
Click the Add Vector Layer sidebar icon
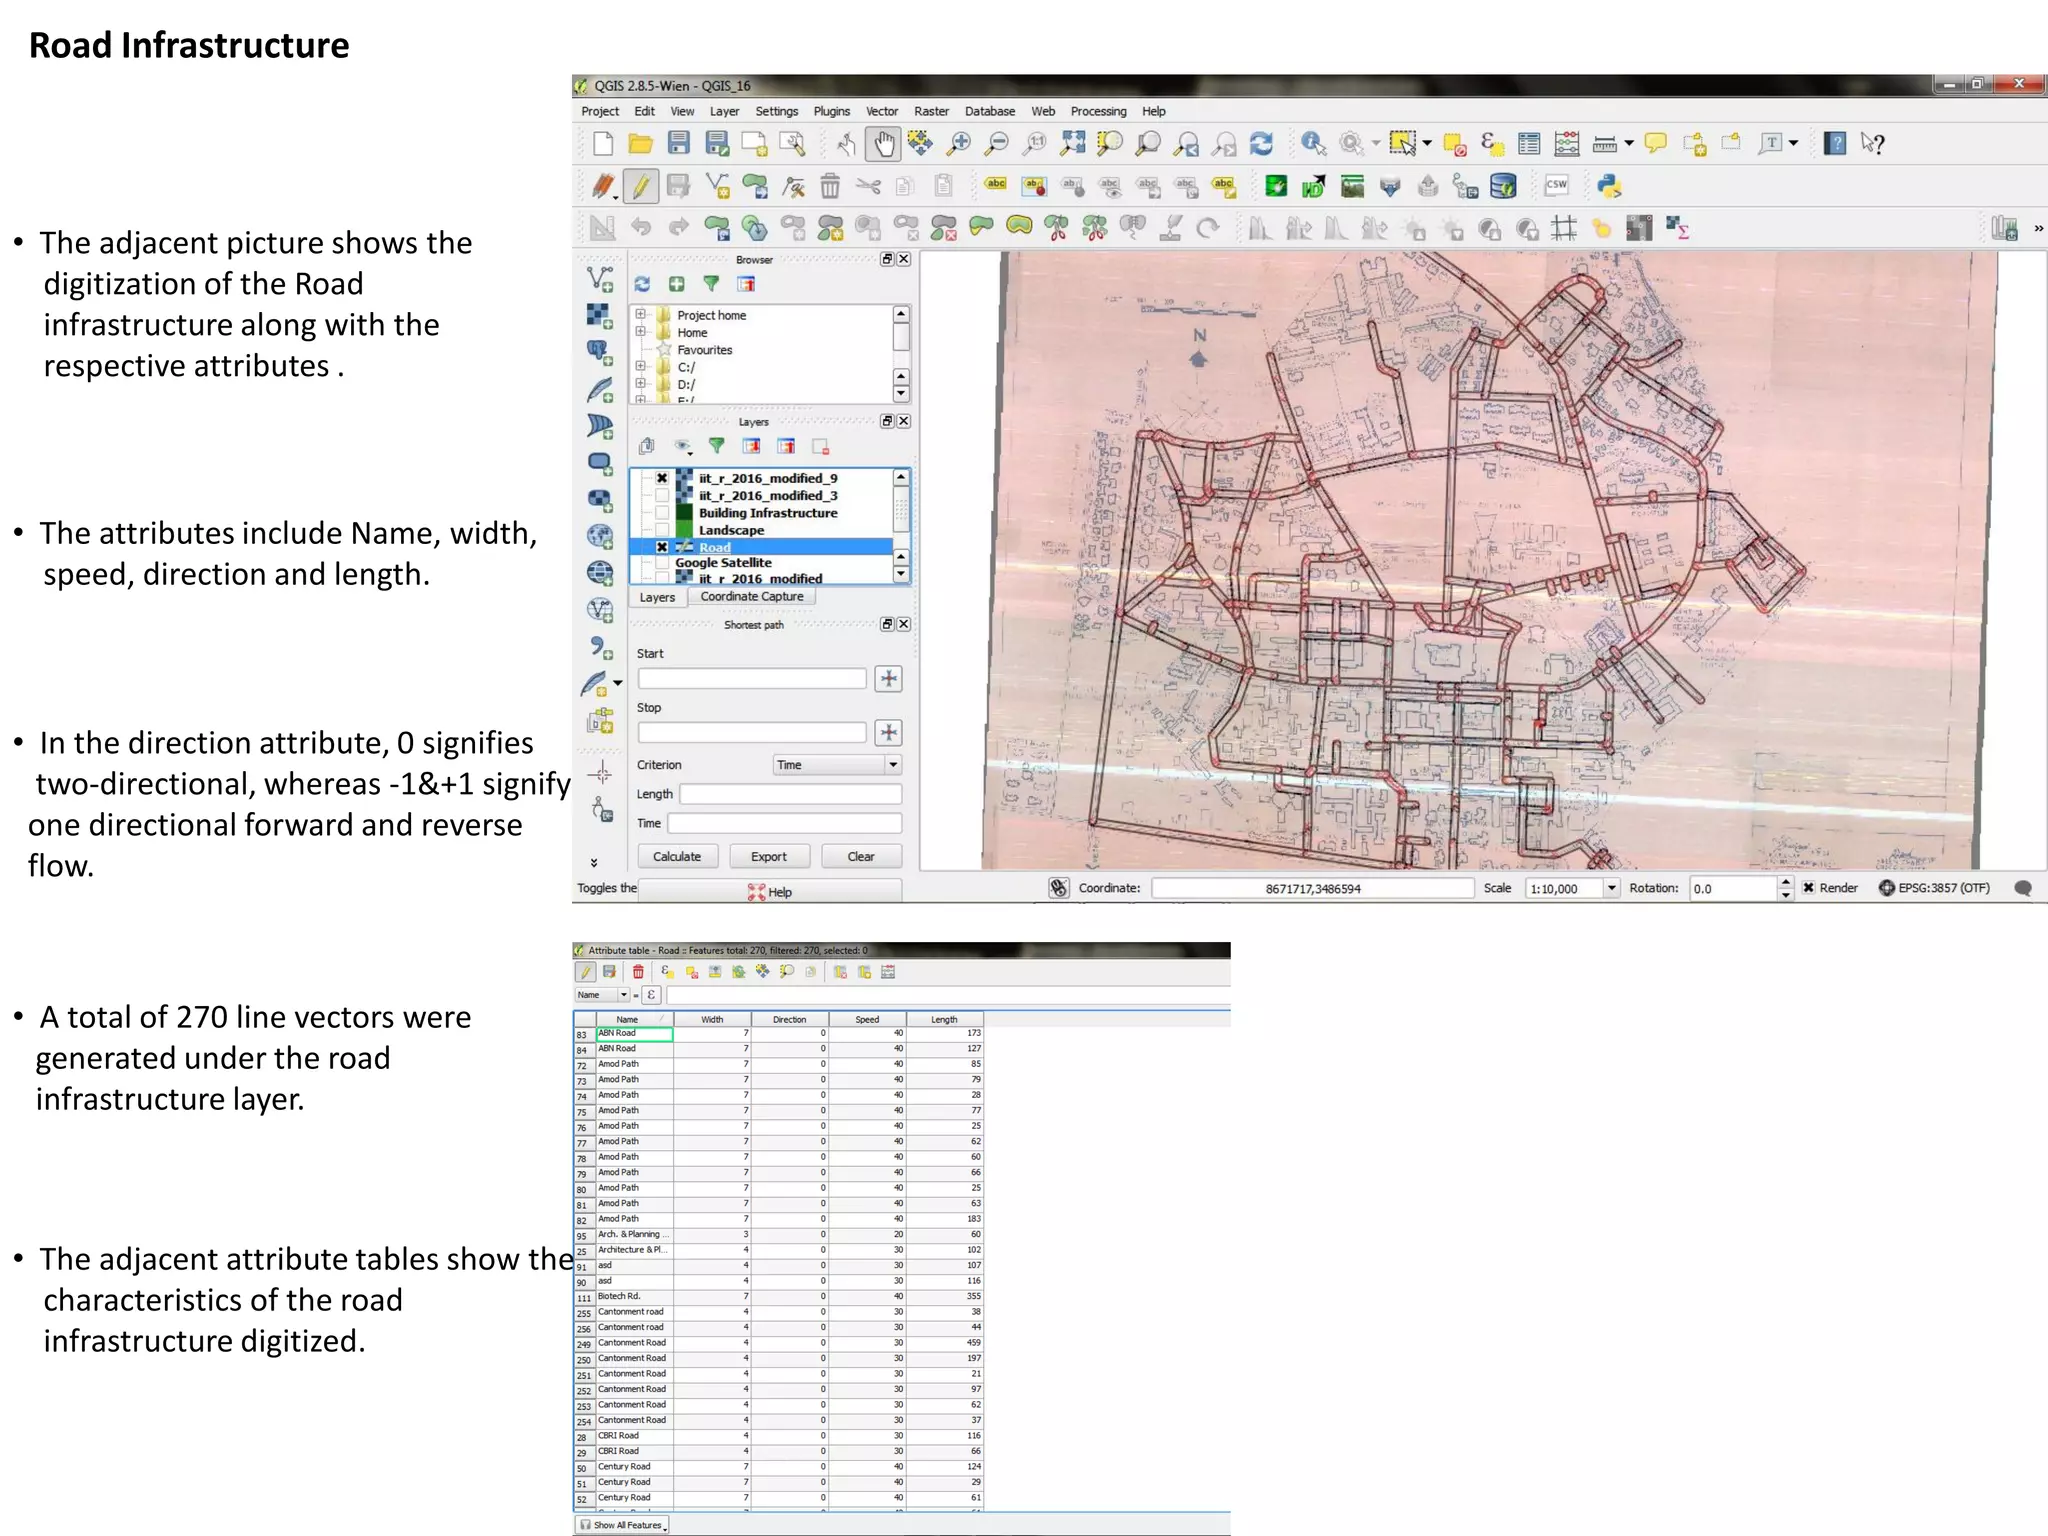click(599, 279)
